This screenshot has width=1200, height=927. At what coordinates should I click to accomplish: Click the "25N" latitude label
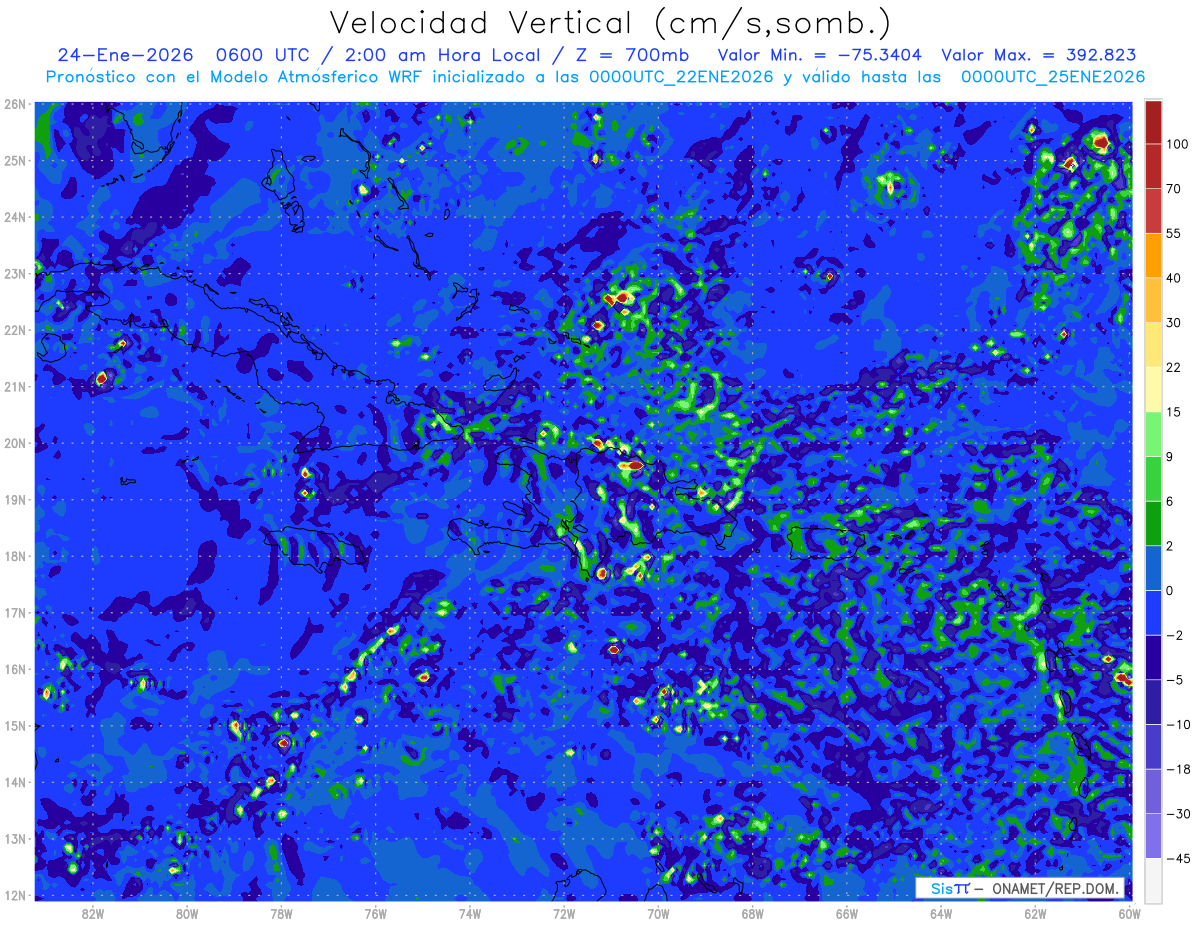tap(15, 160)
